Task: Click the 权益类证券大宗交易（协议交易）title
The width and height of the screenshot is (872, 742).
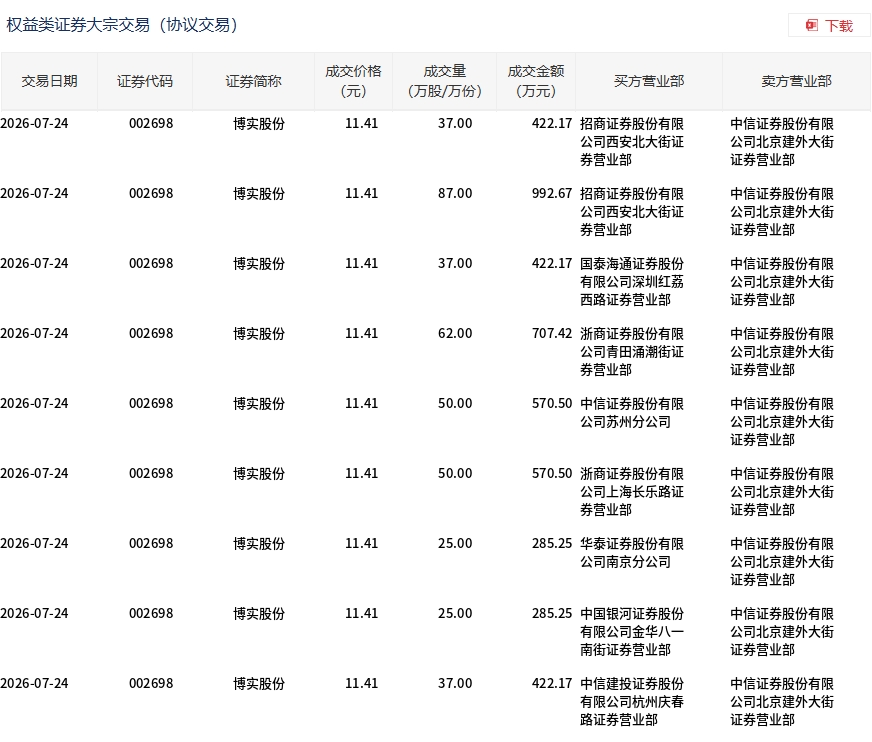Action: [x=122, y=25]
